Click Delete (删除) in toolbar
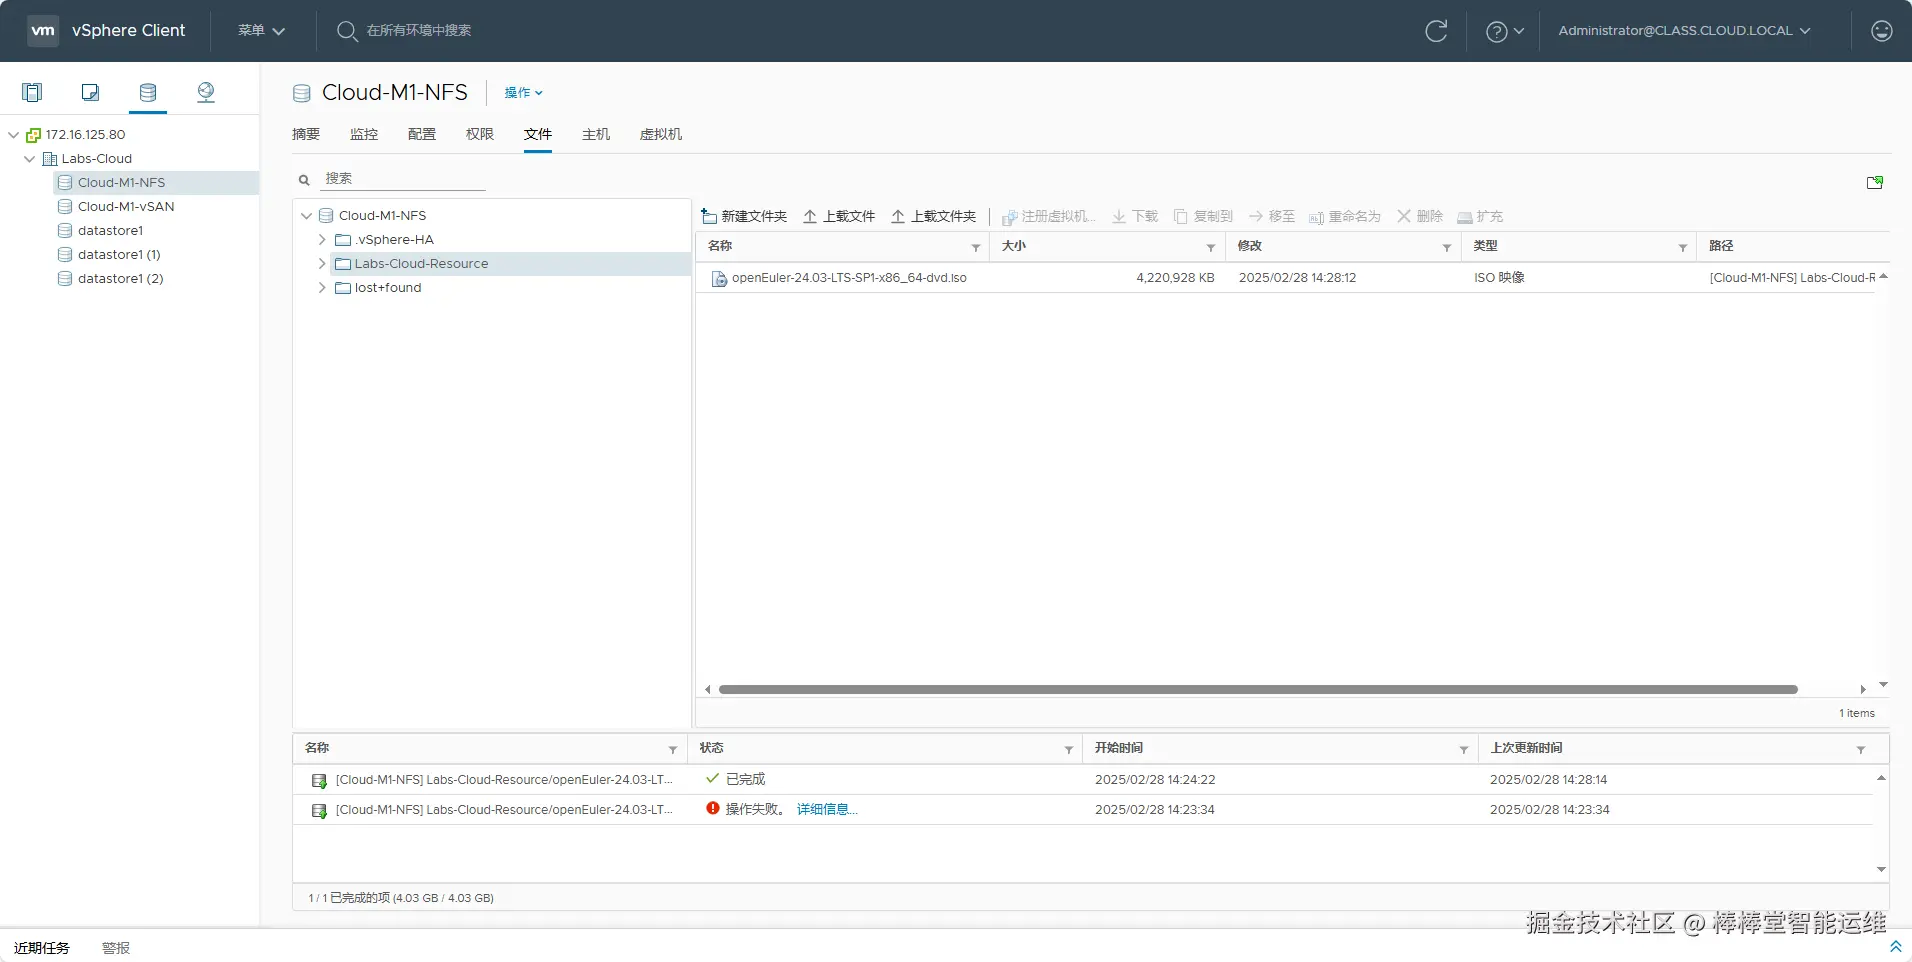1912x962 pixels. coord(1420,216)
